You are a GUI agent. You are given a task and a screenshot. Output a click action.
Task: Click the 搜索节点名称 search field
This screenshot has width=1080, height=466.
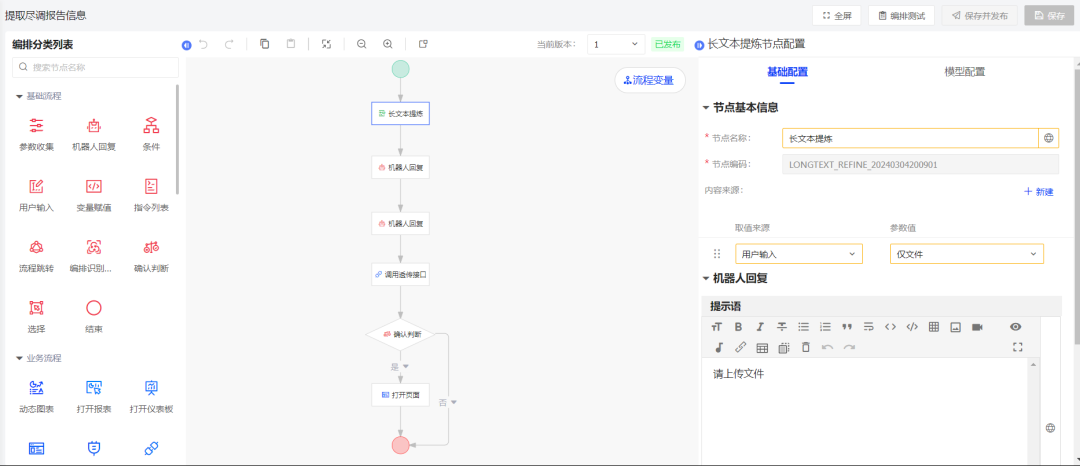tap(96, 68)
